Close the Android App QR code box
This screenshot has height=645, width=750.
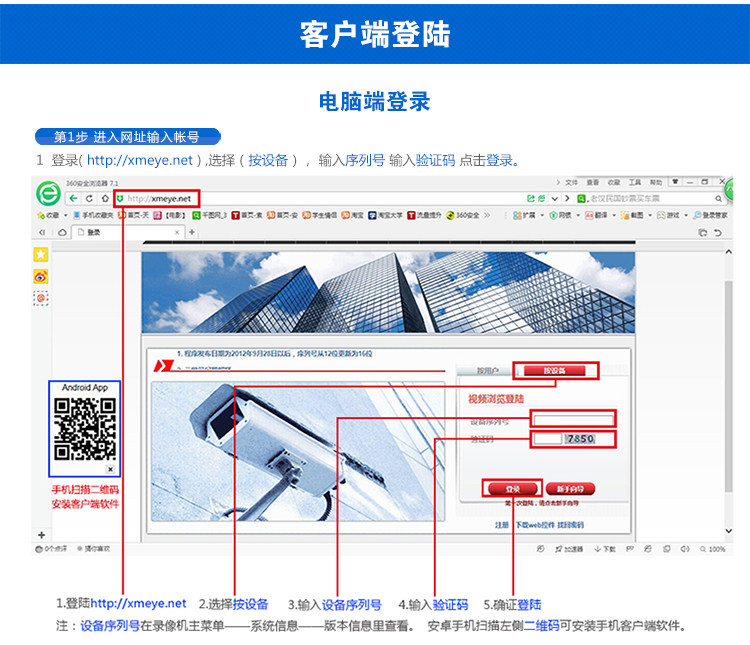[110, 469]
